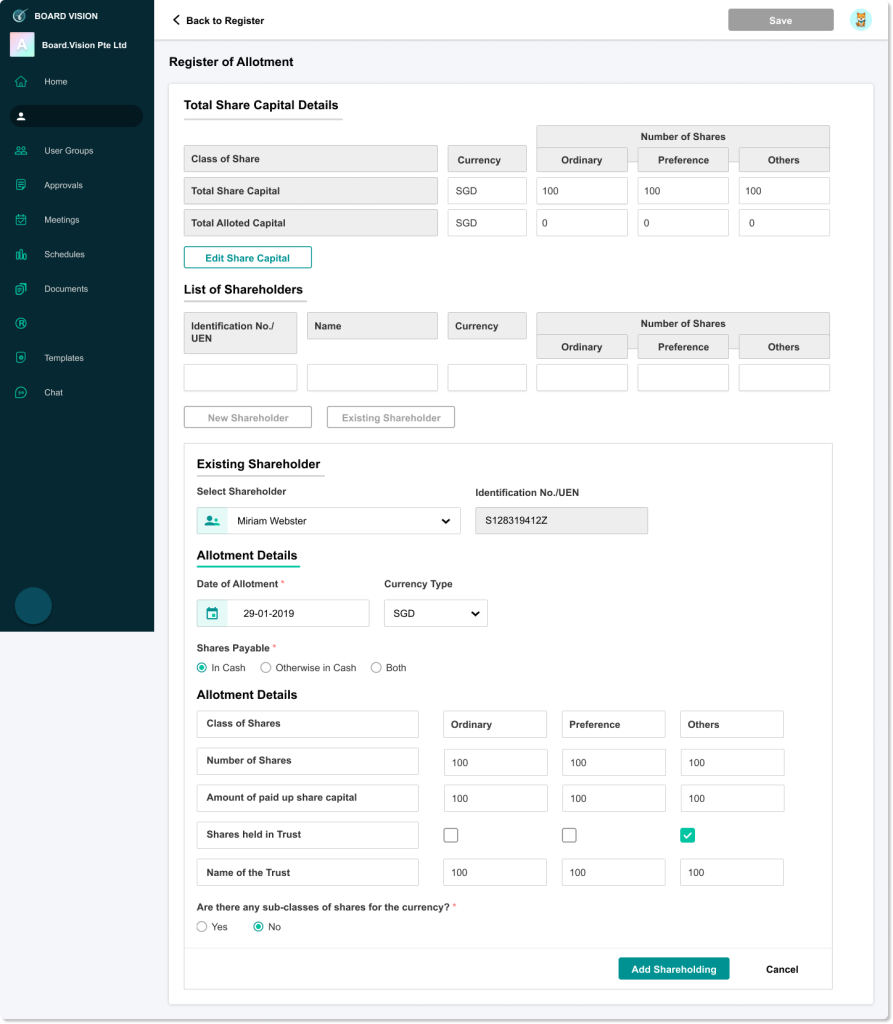Click the Approvals sidebar icon
The height and width of the screenshot is (1024, 893).
point(21,185)
